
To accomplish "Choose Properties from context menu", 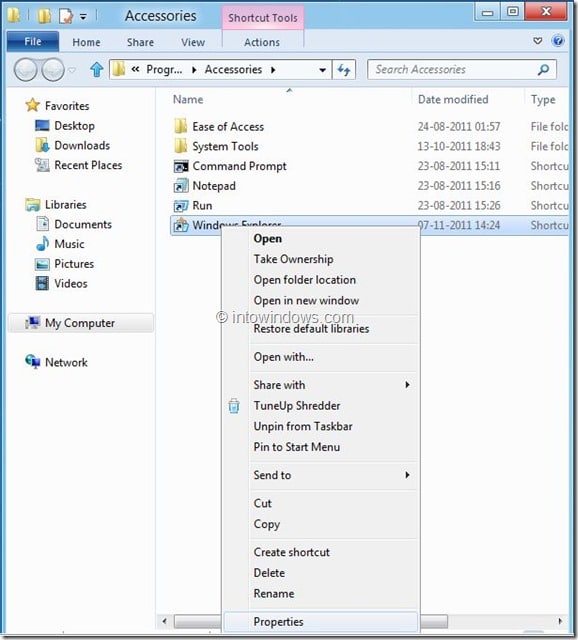I will (320, 622).
